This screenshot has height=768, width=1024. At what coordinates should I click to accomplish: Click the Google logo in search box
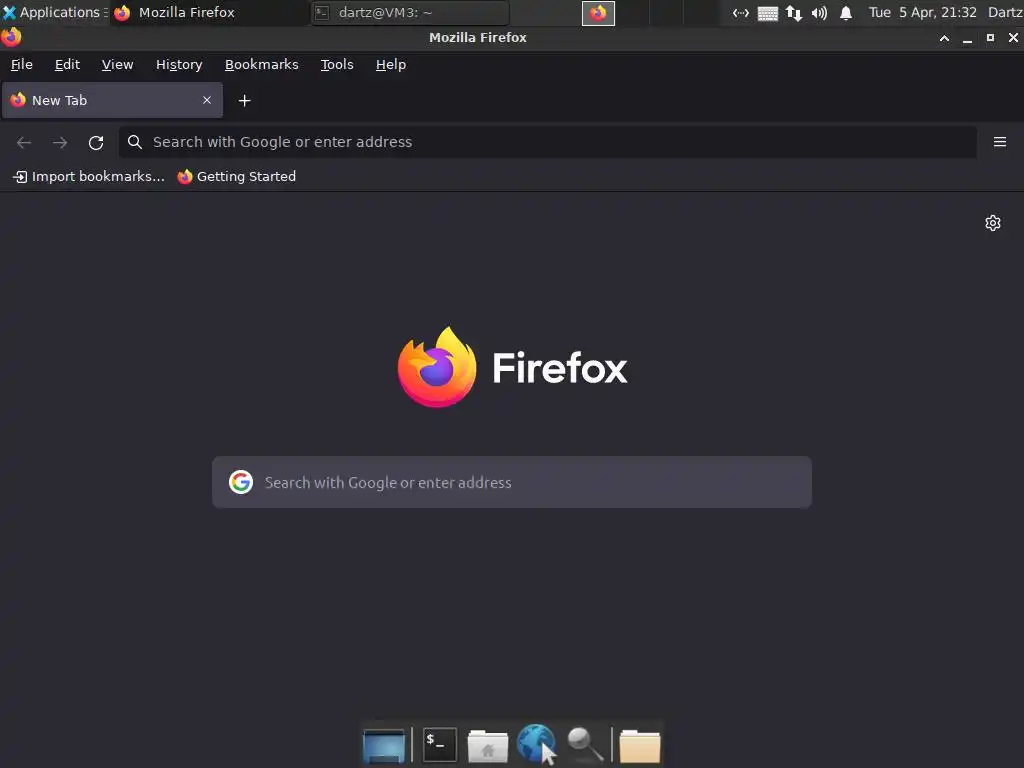241,482
